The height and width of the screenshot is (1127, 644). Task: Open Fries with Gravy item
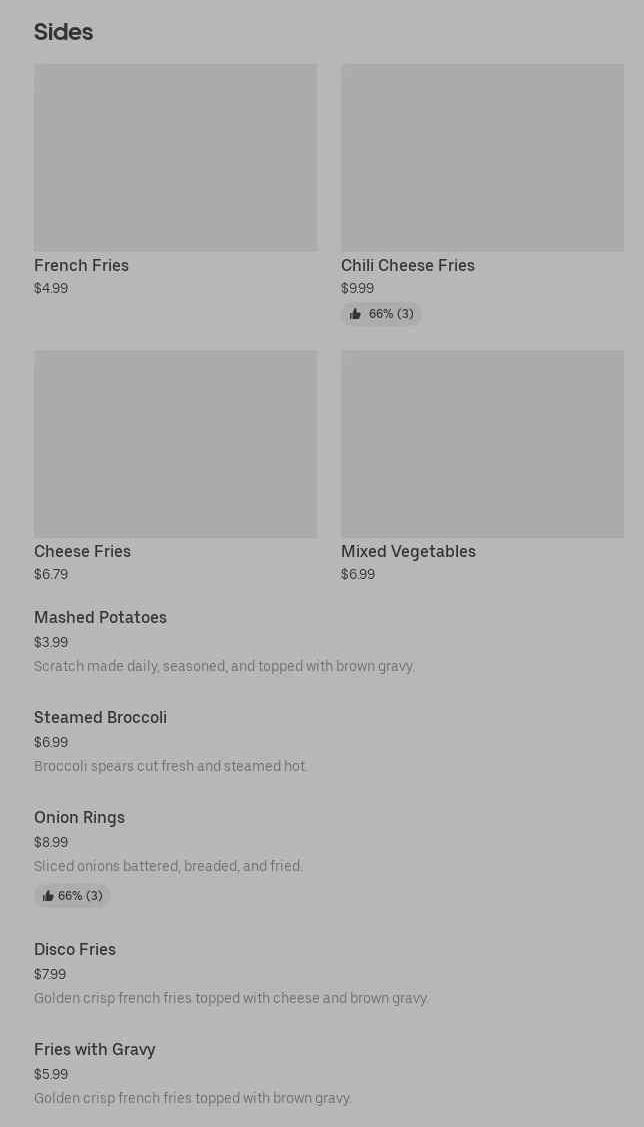click(95, 1050)
